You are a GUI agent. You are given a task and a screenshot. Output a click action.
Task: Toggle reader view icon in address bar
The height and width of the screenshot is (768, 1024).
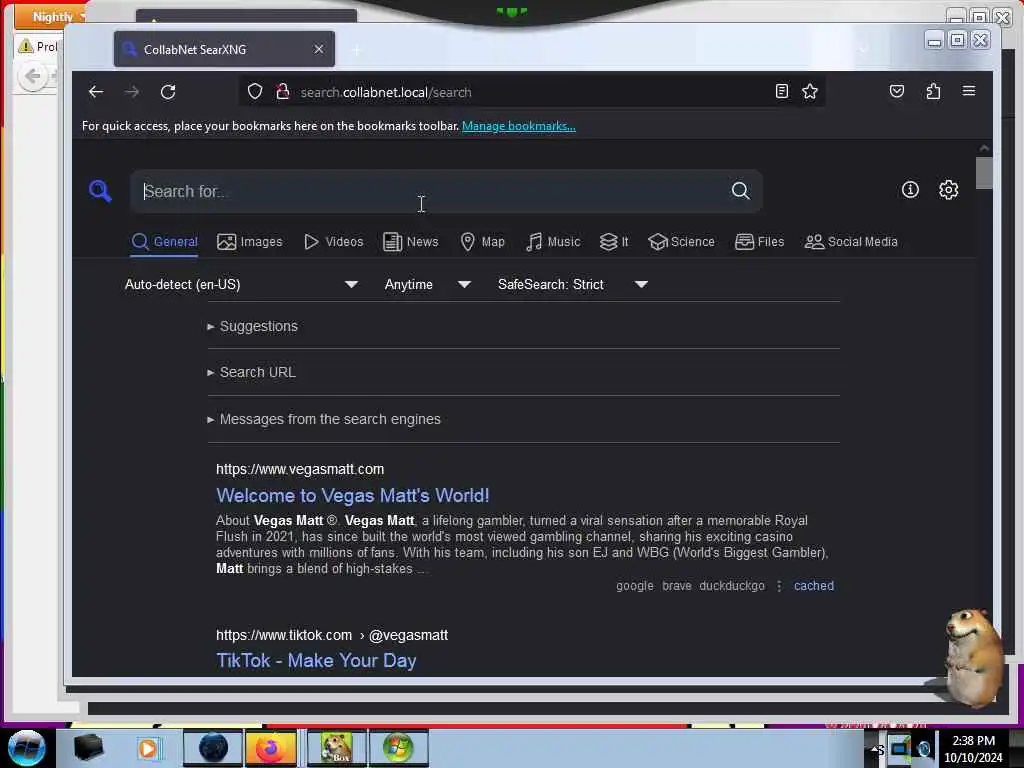[x=782, y=91]
